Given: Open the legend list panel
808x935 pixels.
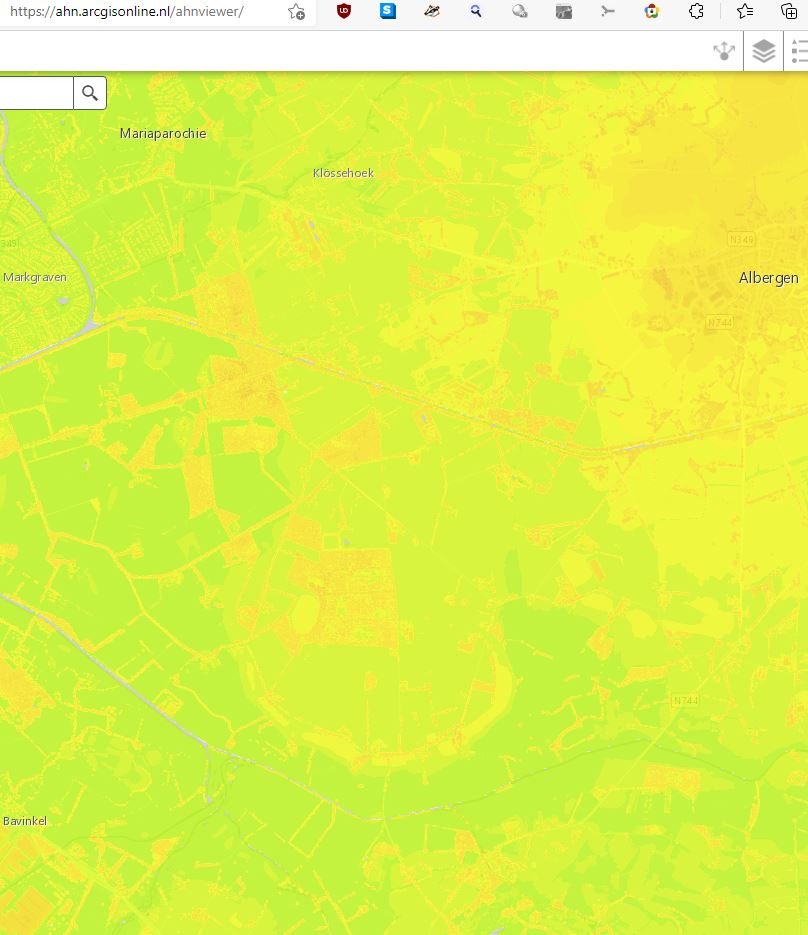Looking at the screenshot, I should (x=799, y=51).
